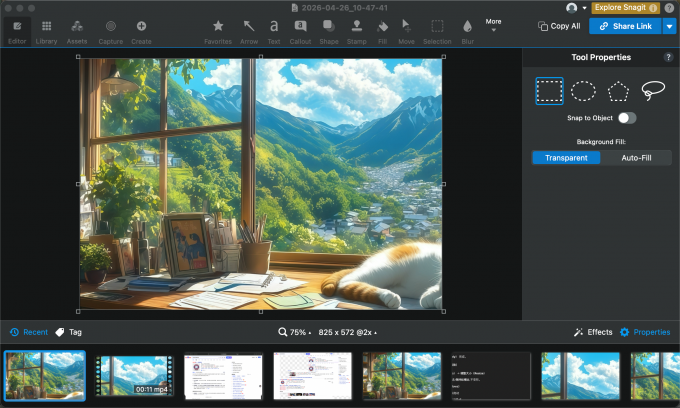Show Recent captures in tray

coord(29,332)
